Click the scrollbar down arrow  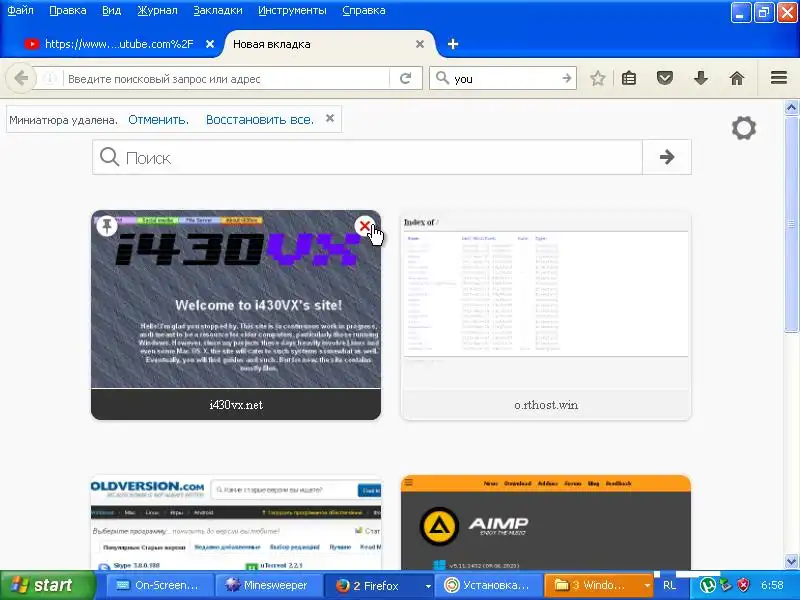(791, 562)
